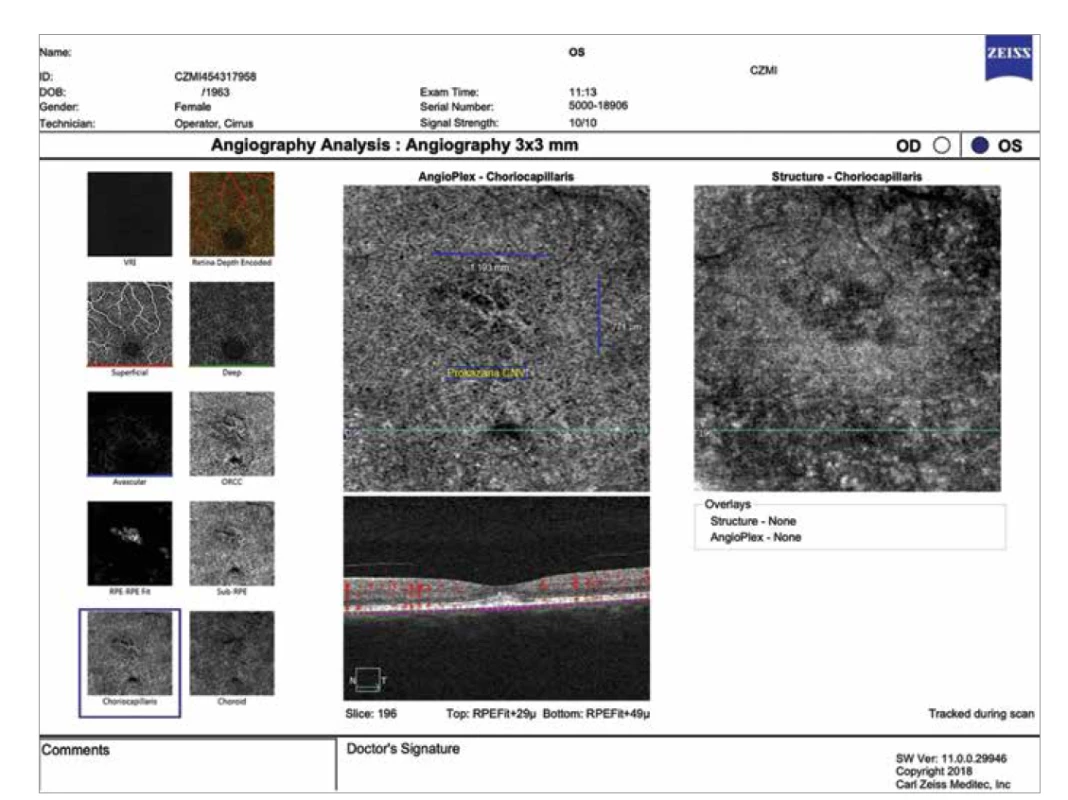Click the Carl Zeiss Meditec, Inc text
The image size is (1068, 800).
[953, 784]
